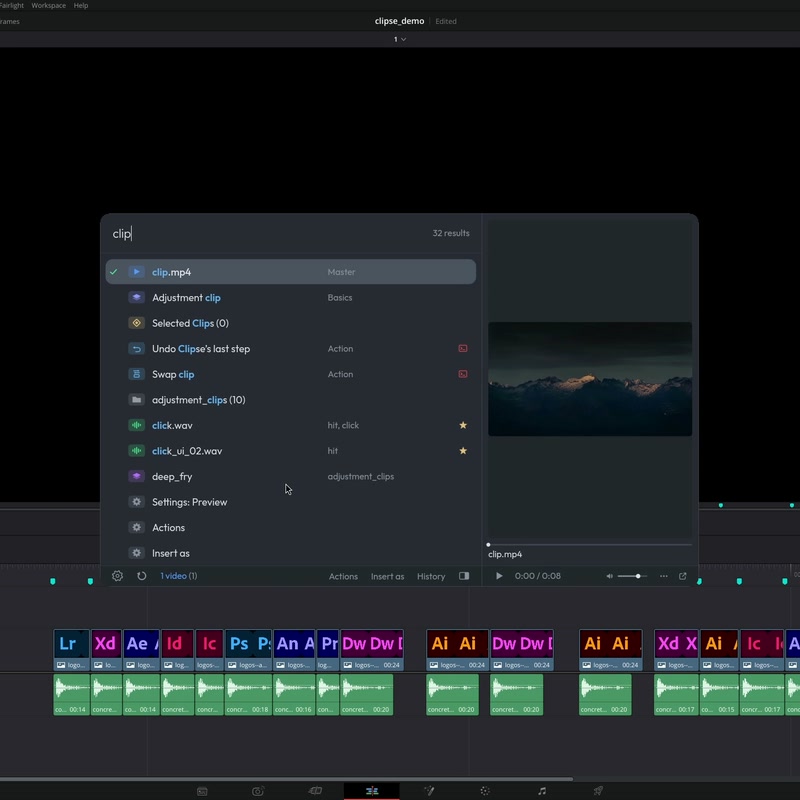The height and width of the screenshot is (800, 800).
Task: Click the adjustment_clips folder icon
Action: point(136,399)
